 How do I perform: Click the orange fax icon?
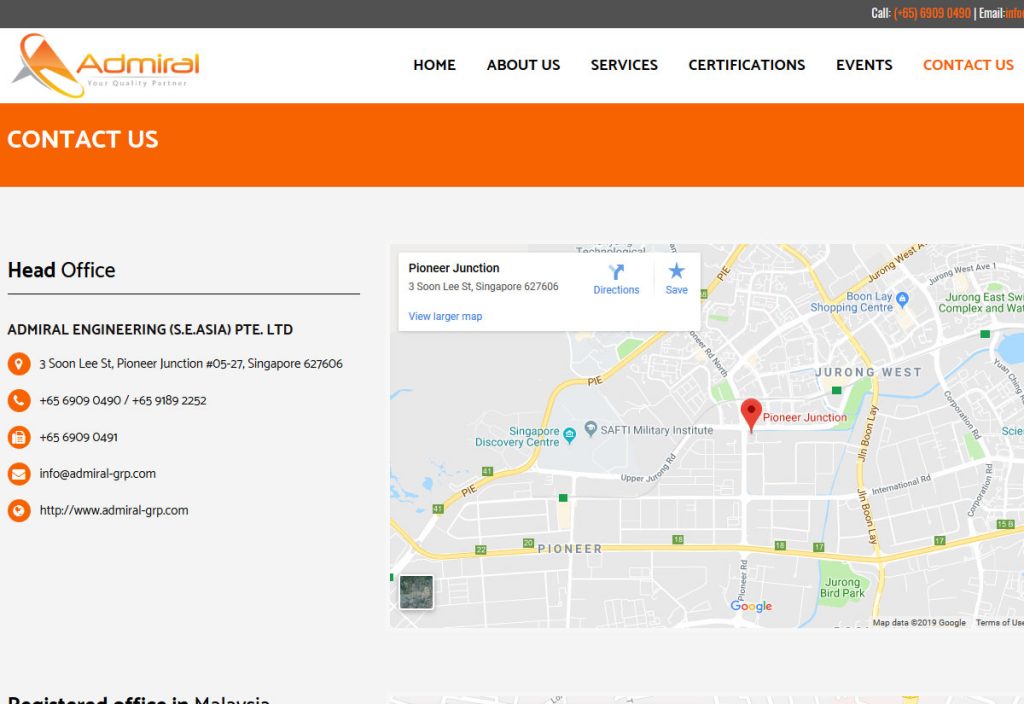(18, 437)
